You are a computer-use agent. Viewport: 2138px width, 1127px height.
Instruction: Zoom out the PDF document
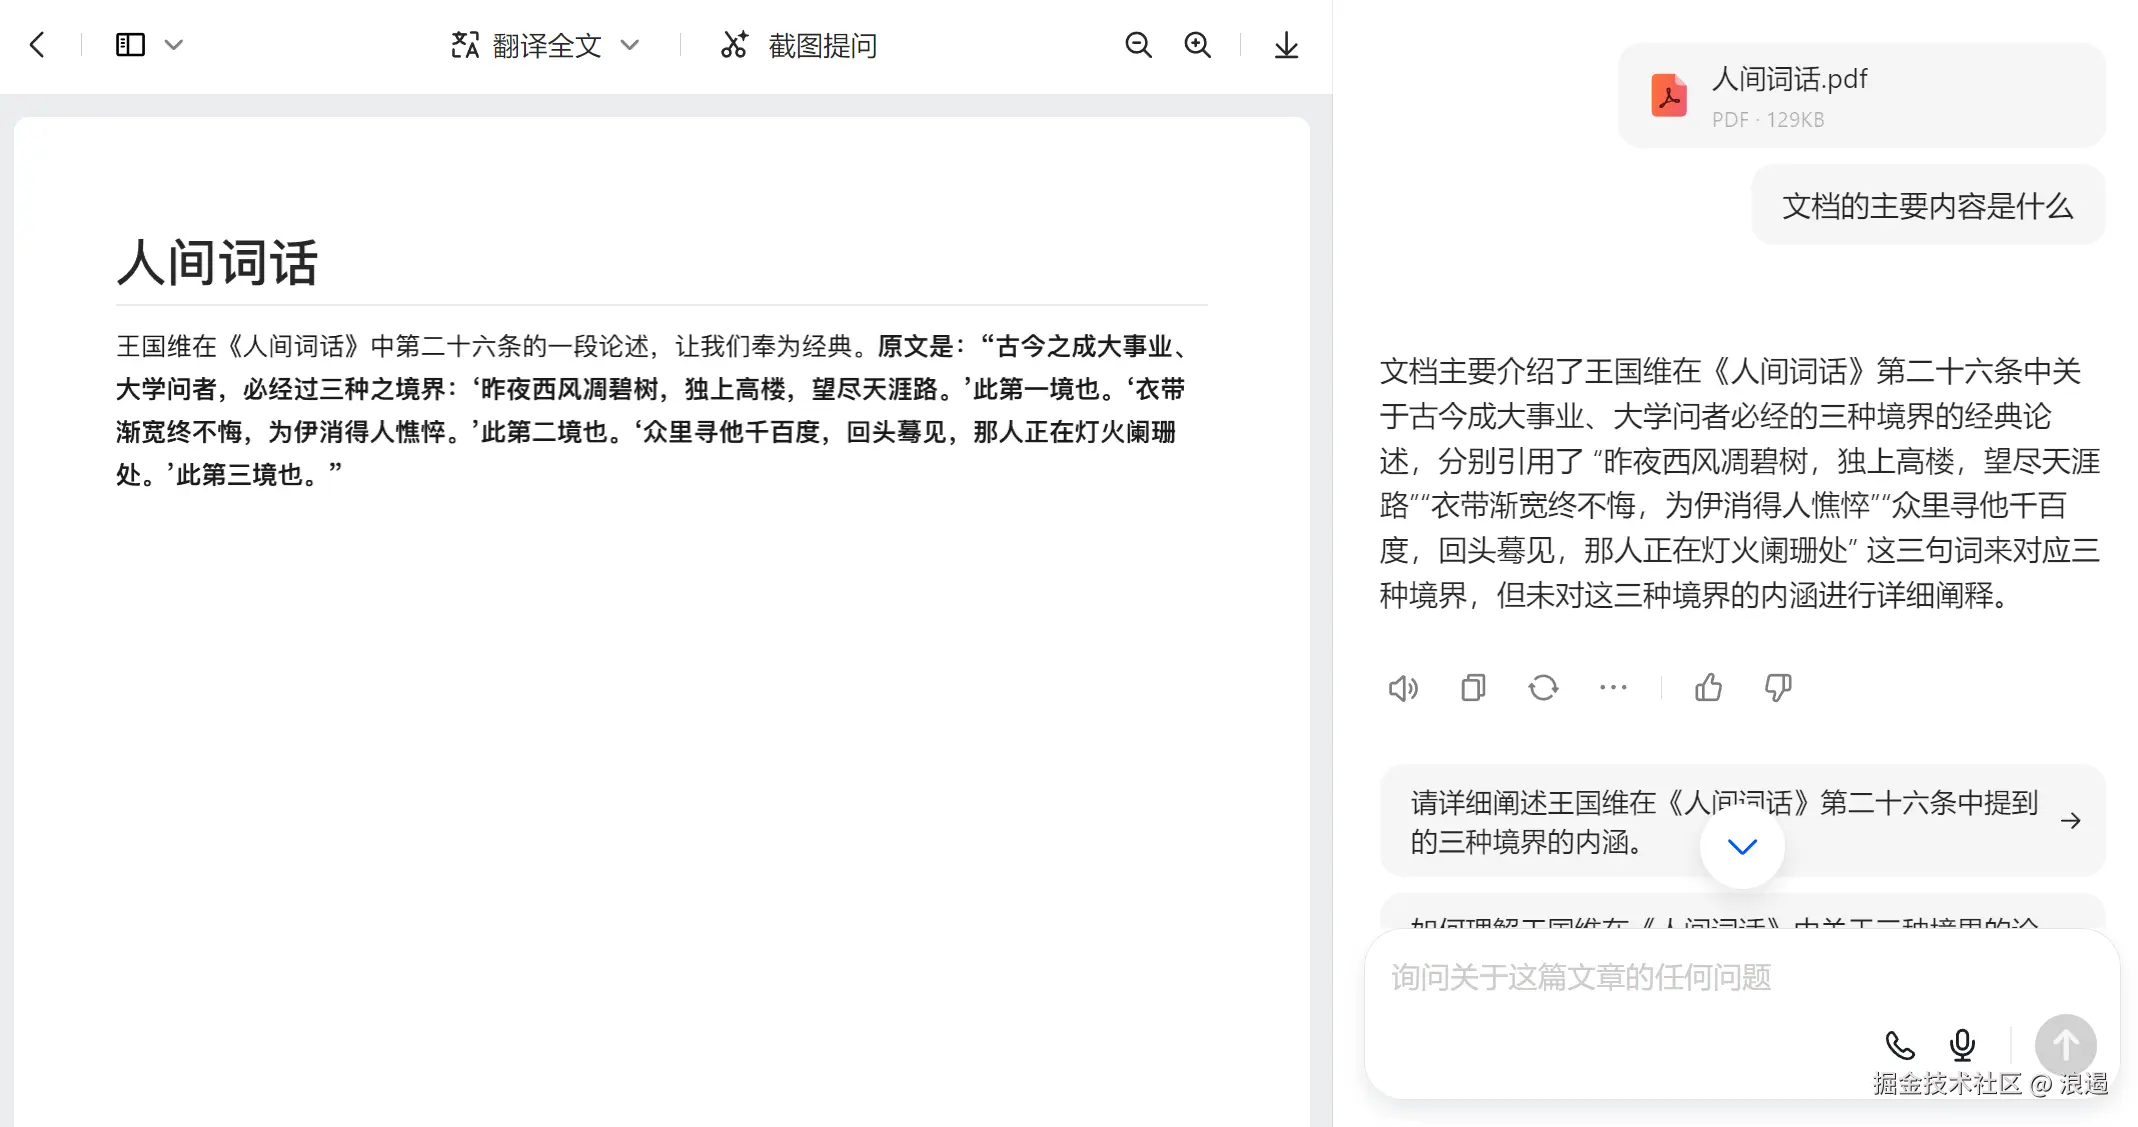[x=1138, y=45]
